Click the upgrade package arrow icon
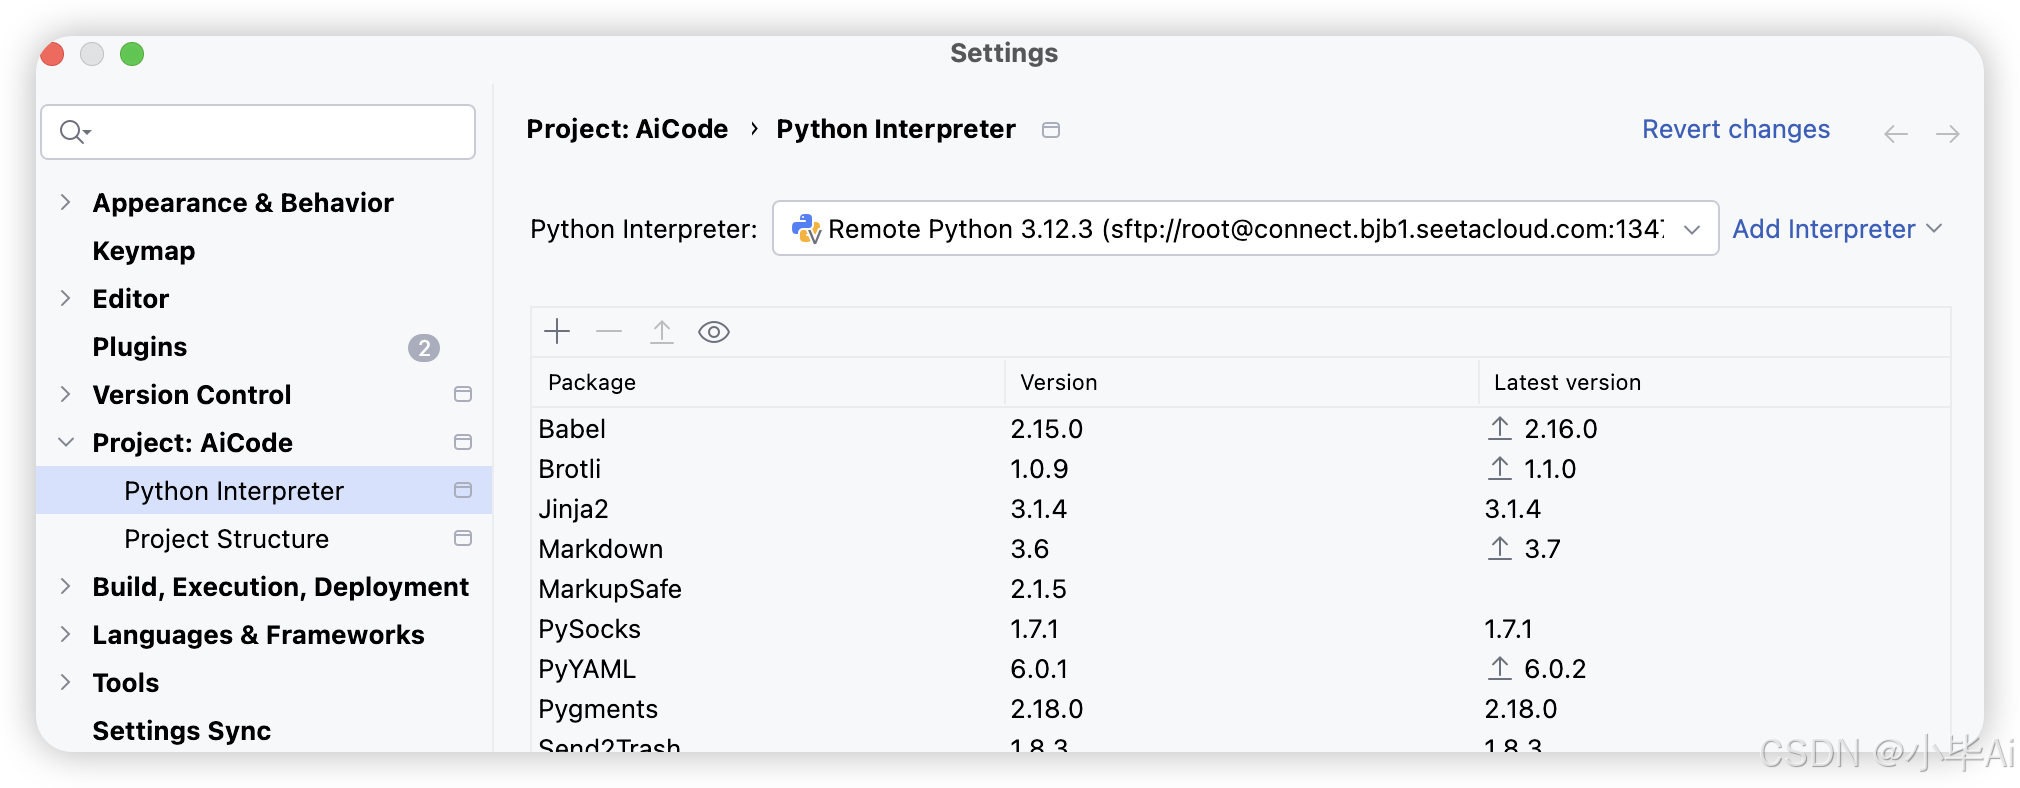Viewport: 2020px width, 788px height. click(662, 332)
